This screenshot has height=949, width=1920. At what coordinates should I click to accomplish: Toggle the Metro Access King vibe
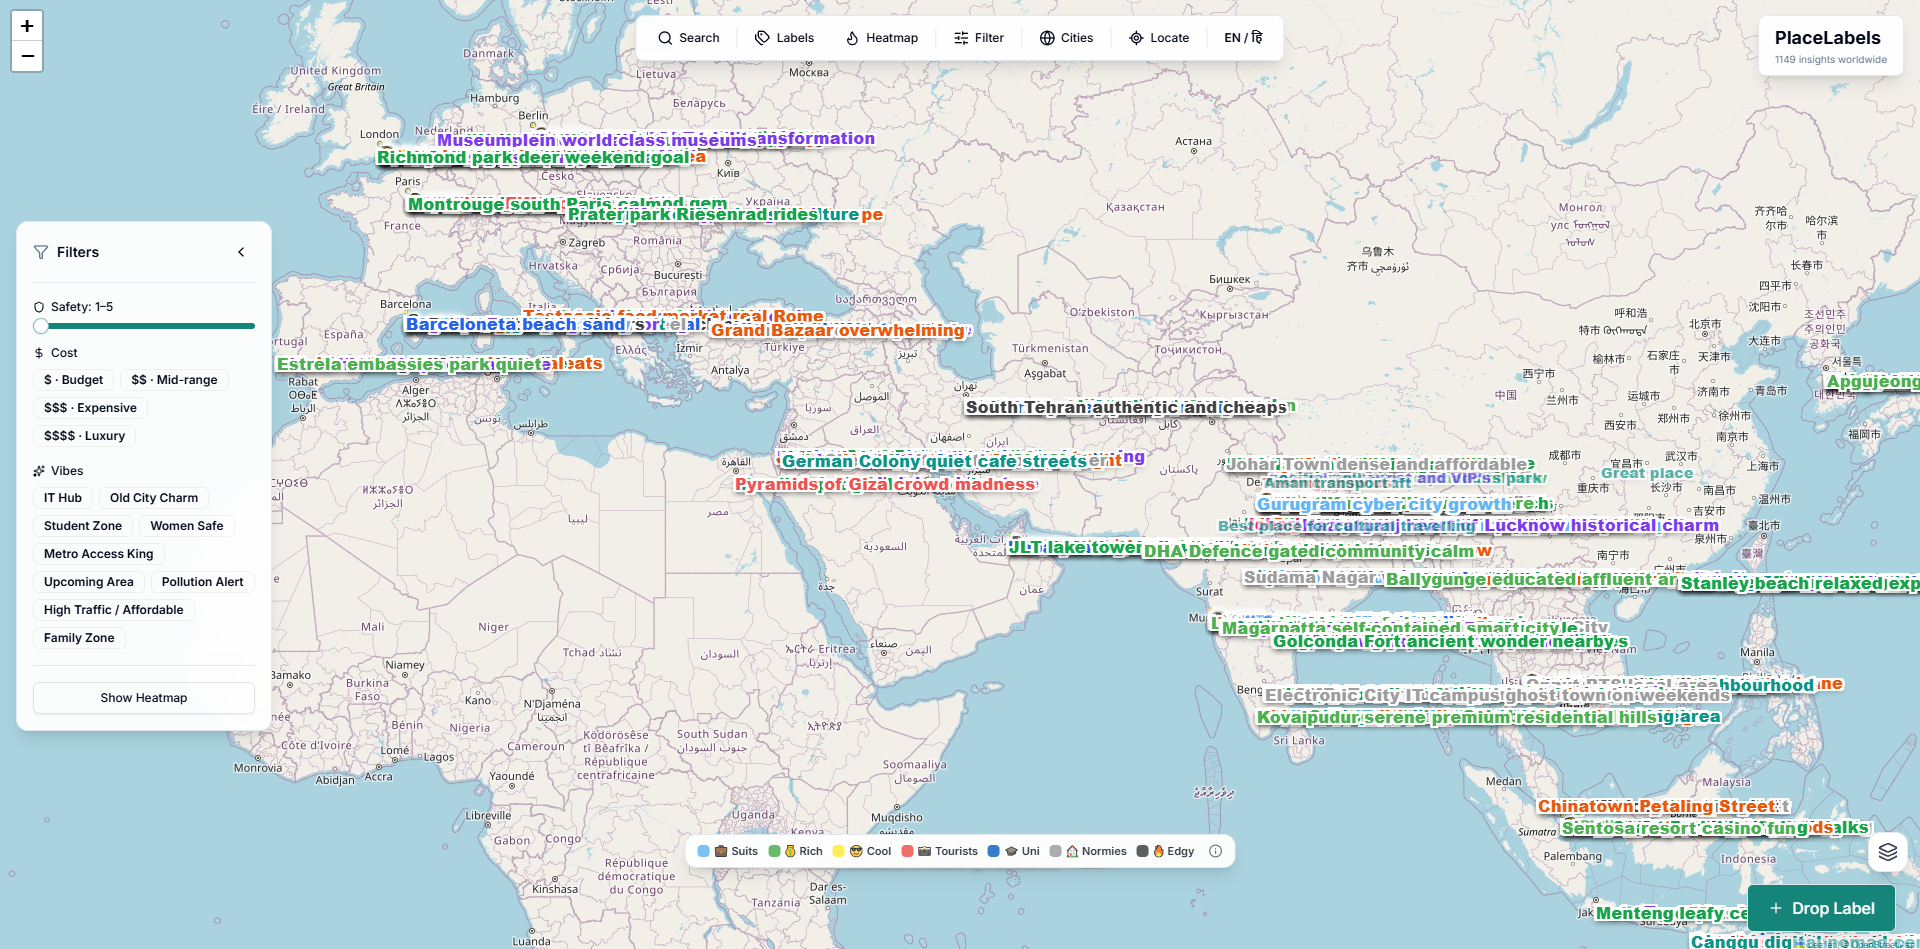99,554
